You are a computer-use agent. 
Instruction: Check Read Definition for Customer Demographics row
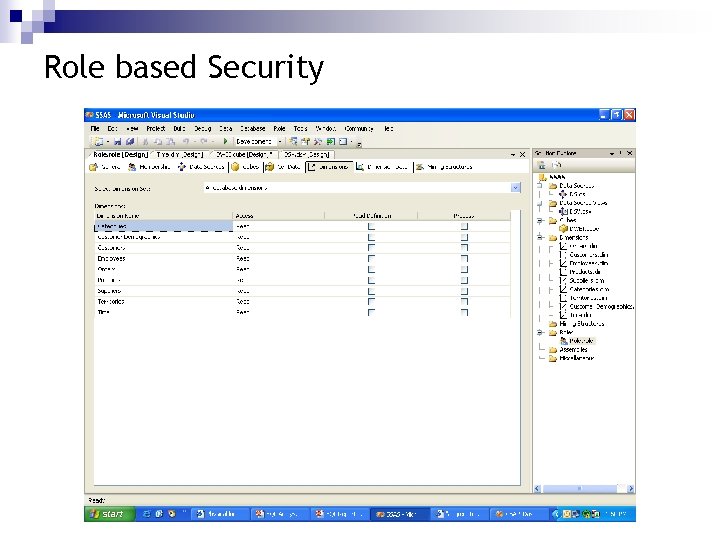click(371, 237)
